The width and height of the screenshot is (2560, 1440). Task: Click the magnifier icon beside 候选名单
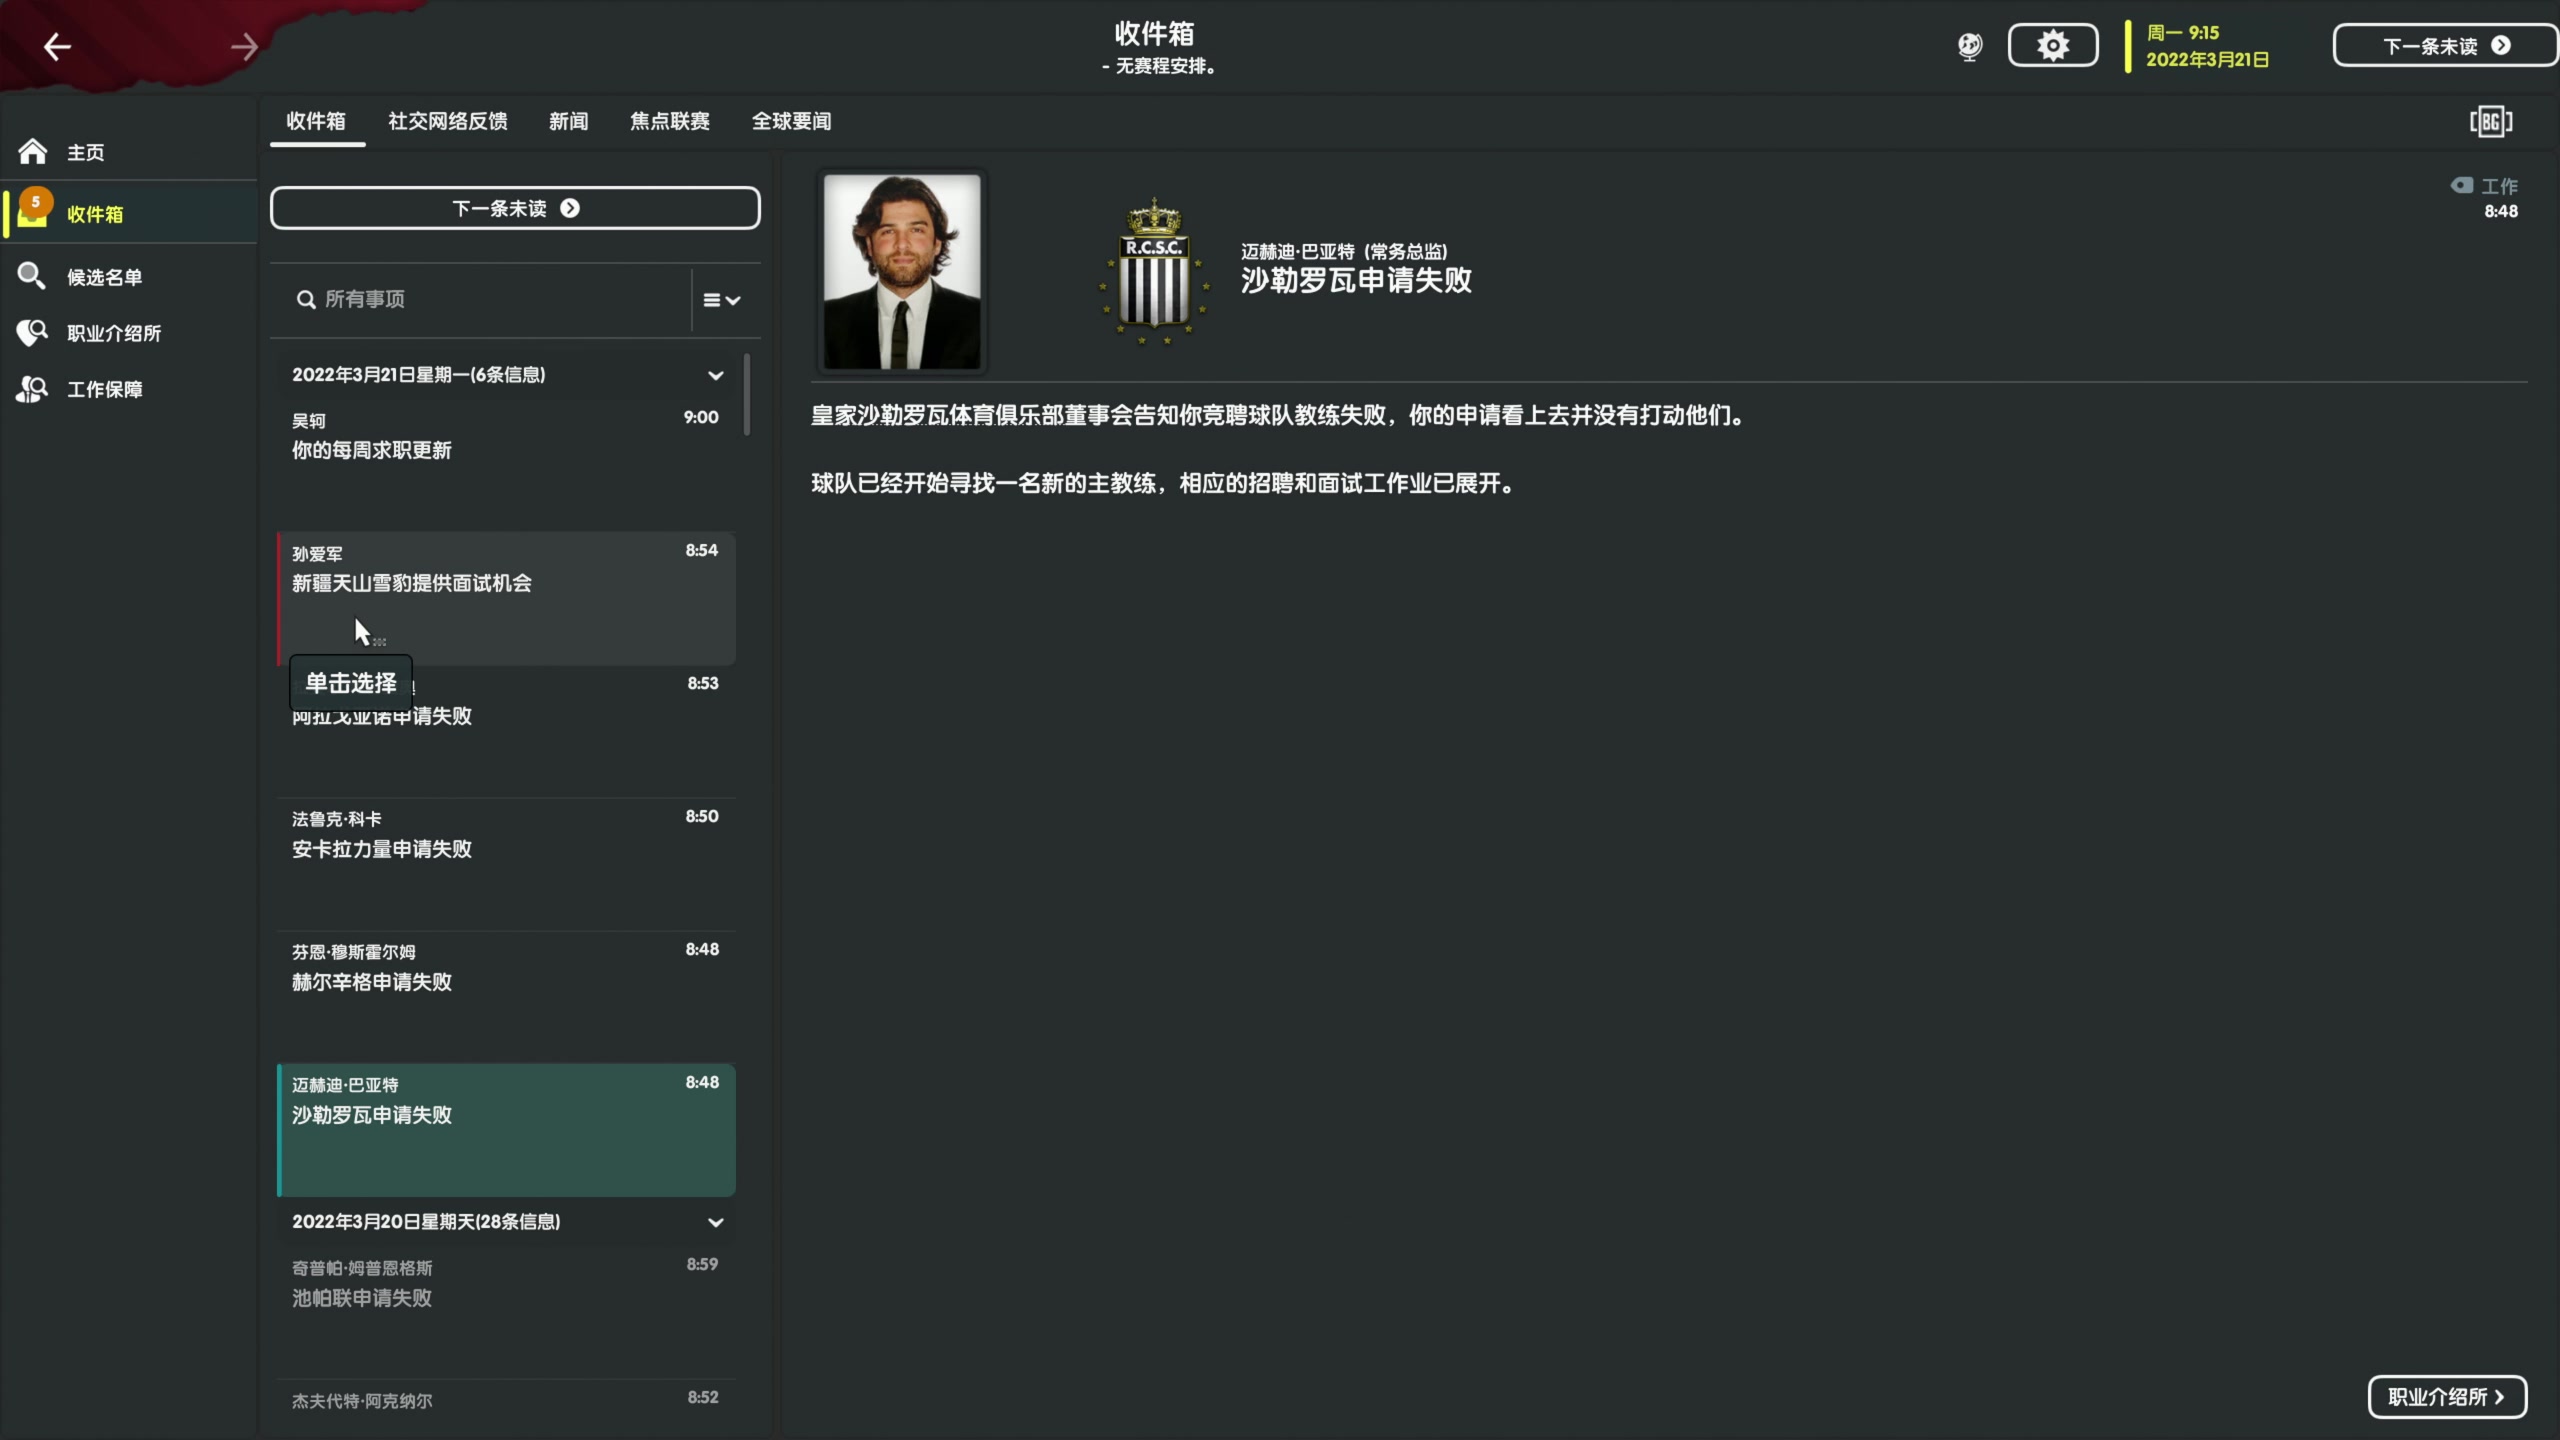point(31,276)
